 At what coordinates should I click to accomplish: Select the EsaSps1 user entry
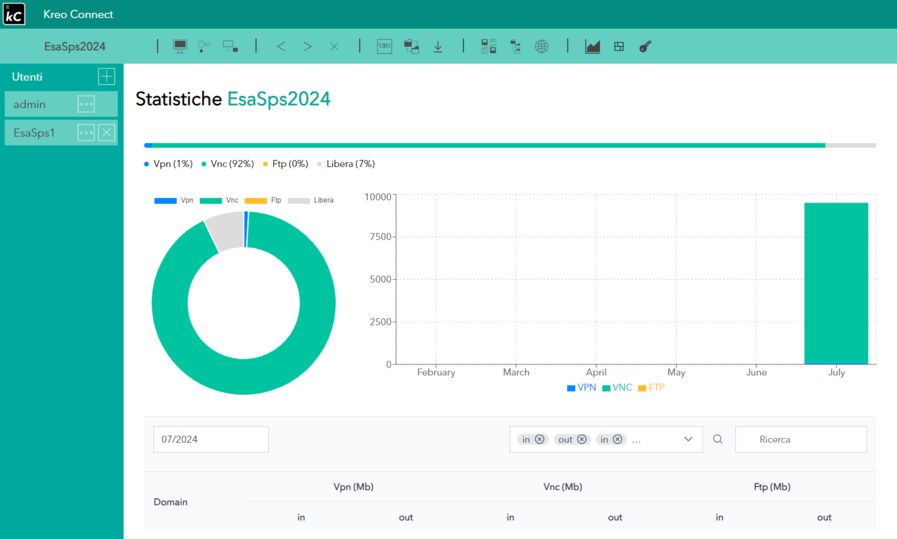point(38,133)
